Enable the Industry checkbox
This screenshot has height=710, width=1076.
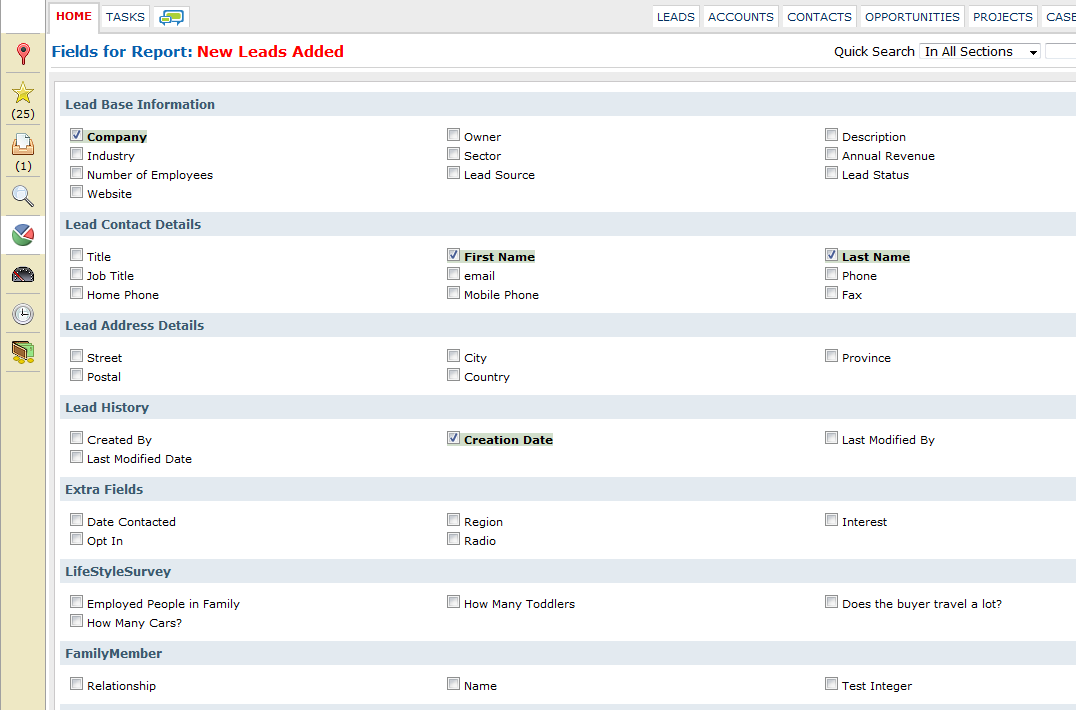(76, 154)
